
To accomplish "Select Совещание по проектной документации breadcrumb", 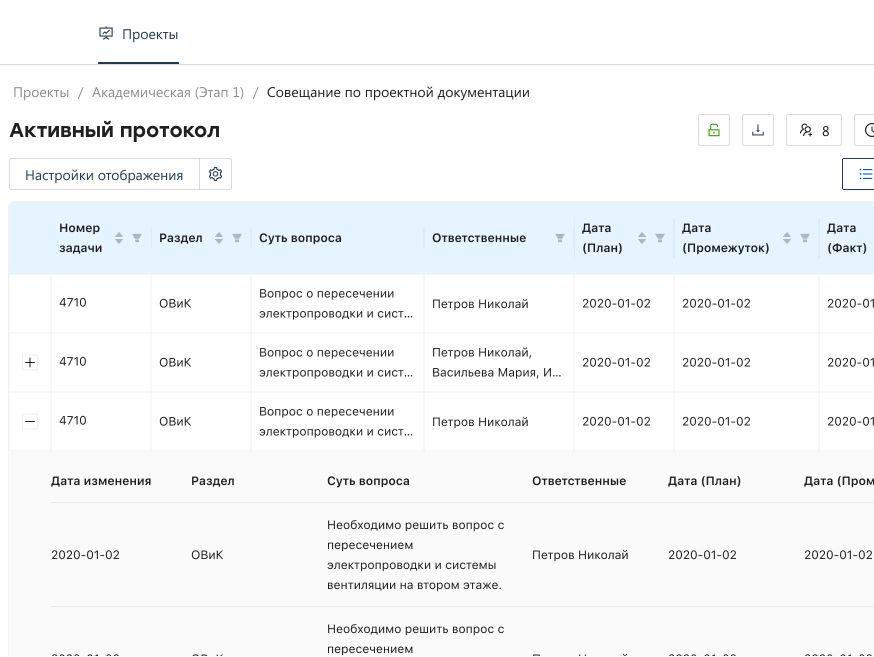I will tap(397, 92).
